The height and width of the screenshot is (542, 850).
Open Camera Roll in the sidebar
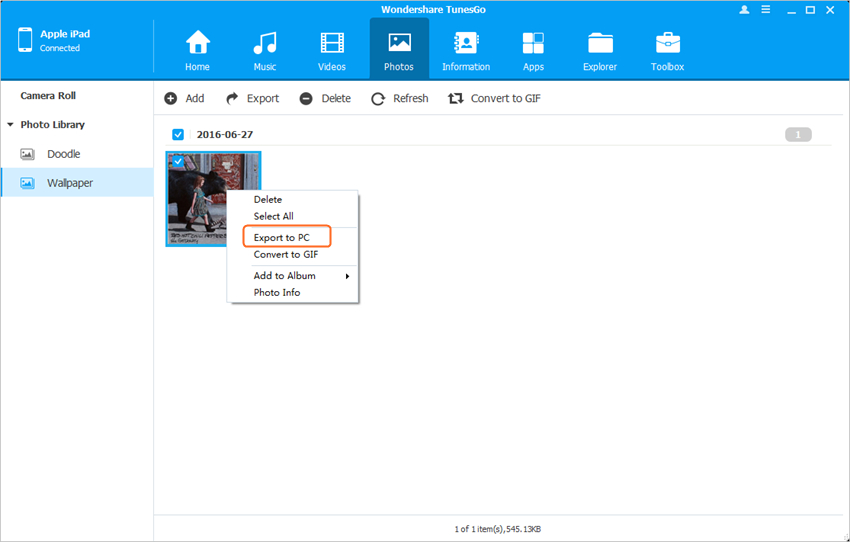point(48,96)
